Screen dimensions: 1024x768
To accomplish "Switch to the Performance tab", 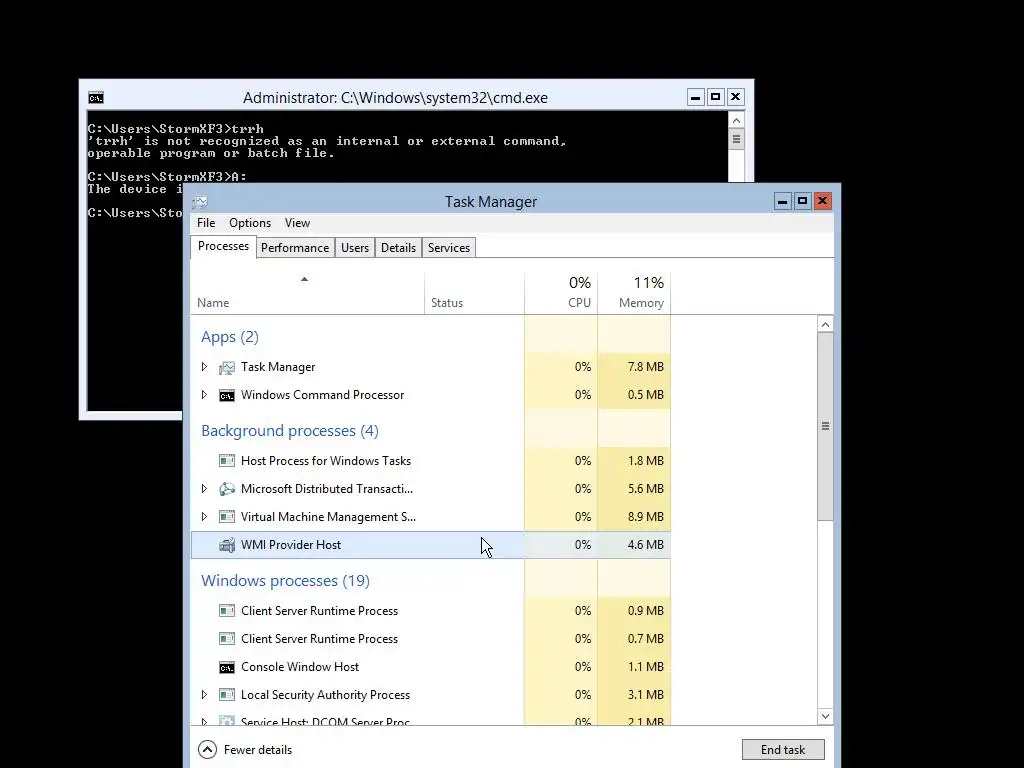I will point(295,248).
